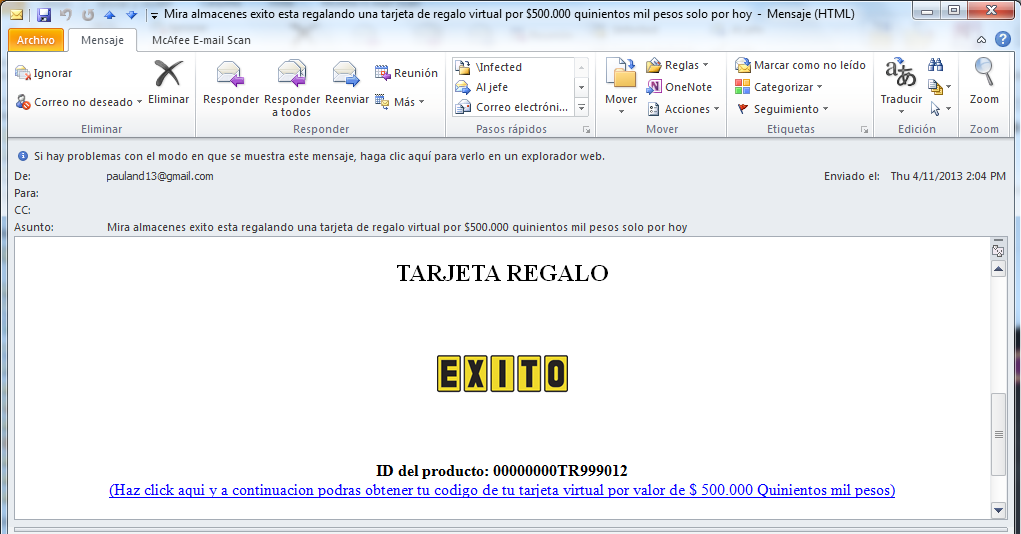Expand the Más dropdown
This screenshot has width=1021, height=534.
point(400,102)
